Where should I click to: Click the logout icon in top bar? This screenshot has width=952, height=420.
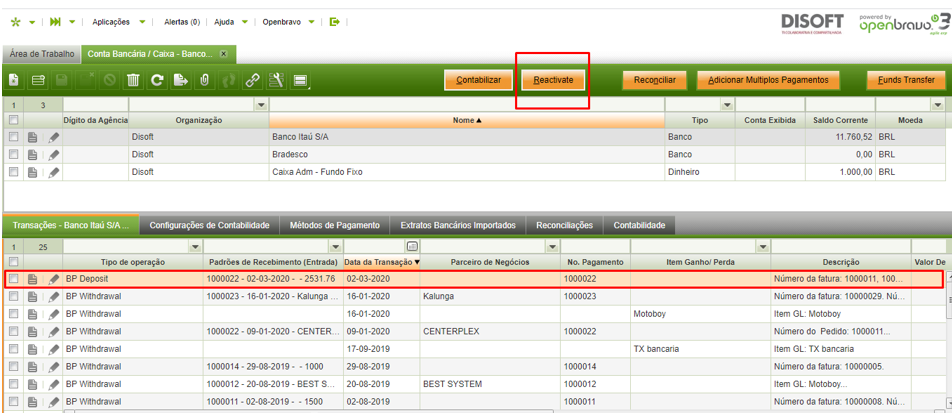point(335,21)
